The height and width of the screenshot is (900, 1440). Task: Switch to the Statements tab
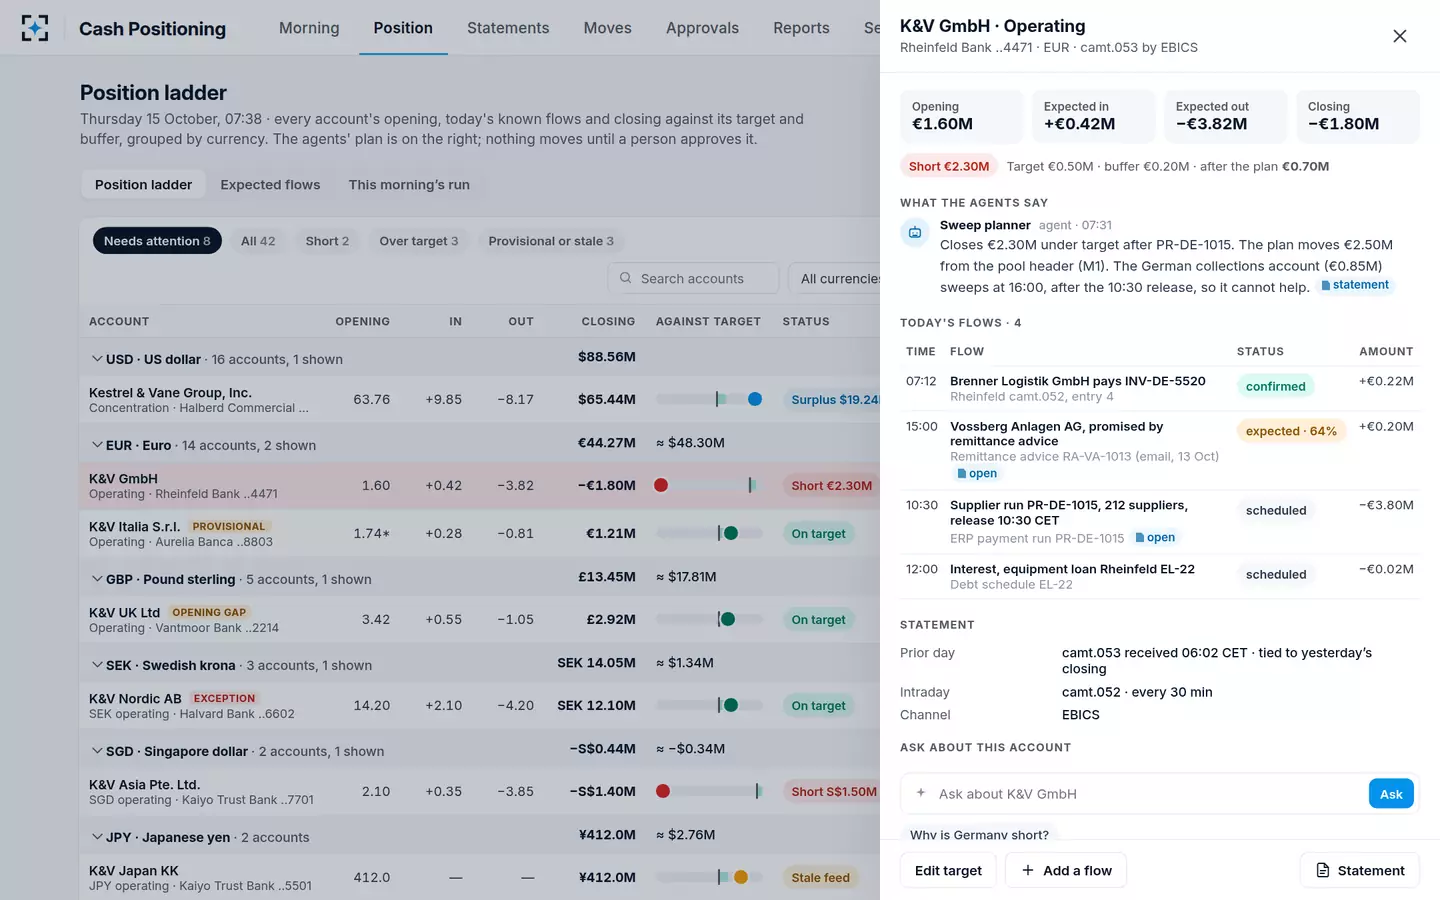pyautogui.click(x=508, y=28)
